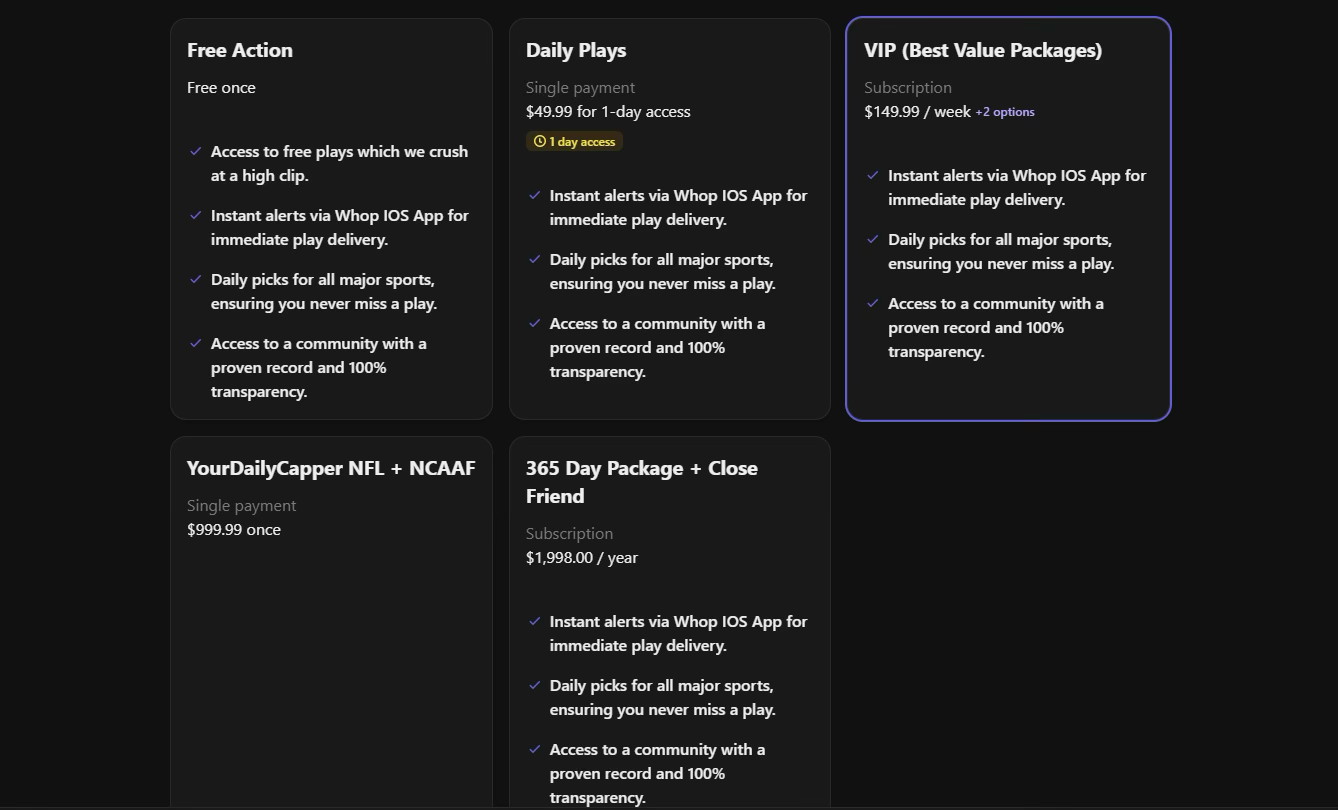Click the $149.99 / week price text
The image size is (1338, 810).
pyautogui.click(x=917, y=111)
